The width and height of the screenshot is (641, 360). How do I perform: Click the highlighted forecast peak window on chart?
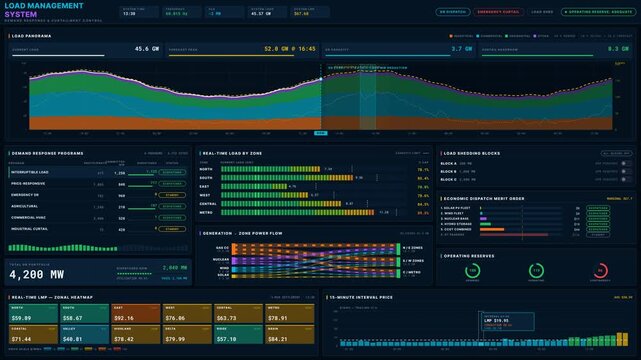pyautogui.click(x=368, y=98)
